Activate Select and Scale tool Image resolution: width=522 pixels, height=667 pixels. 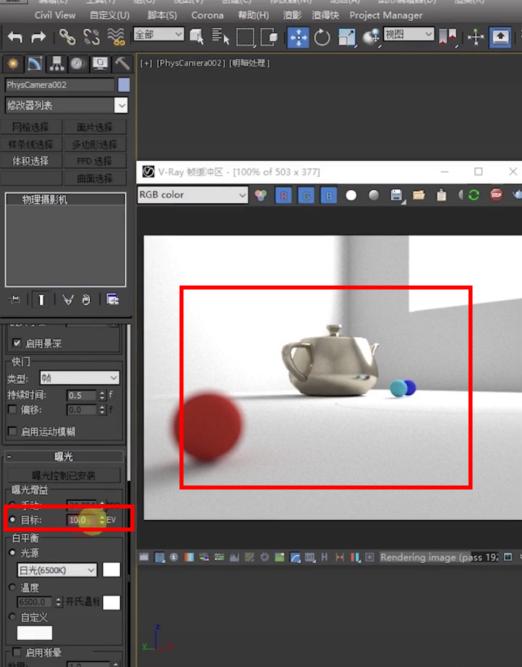click(x=347, y=37)
